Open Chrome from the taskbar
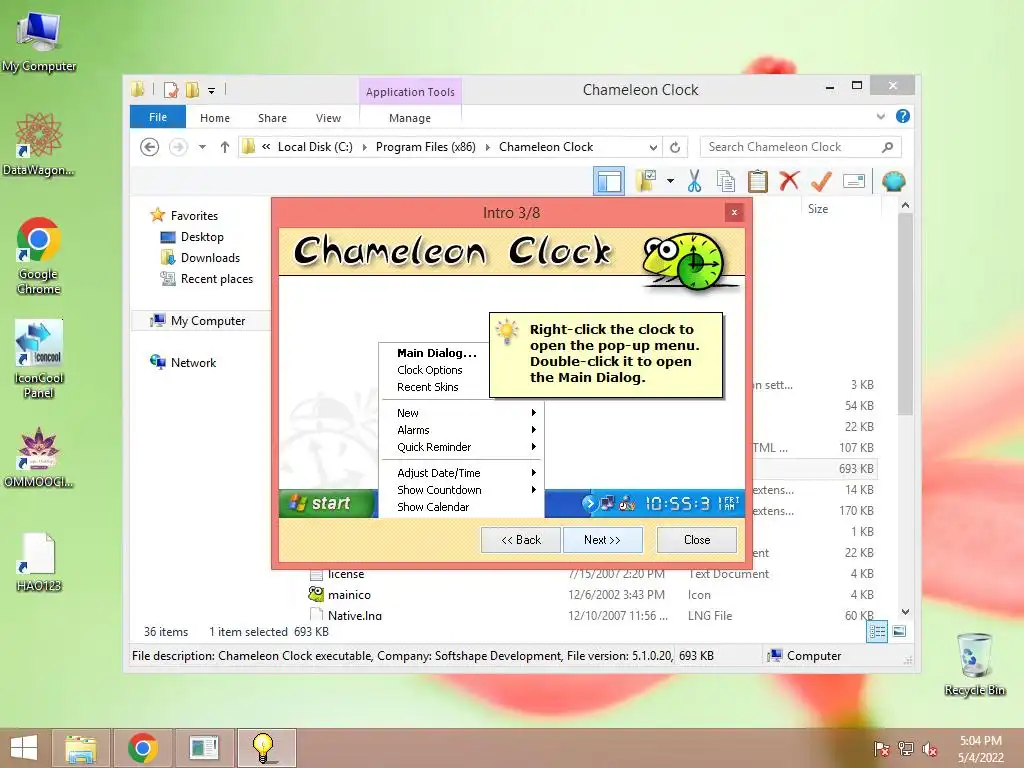 click(142, 748)
